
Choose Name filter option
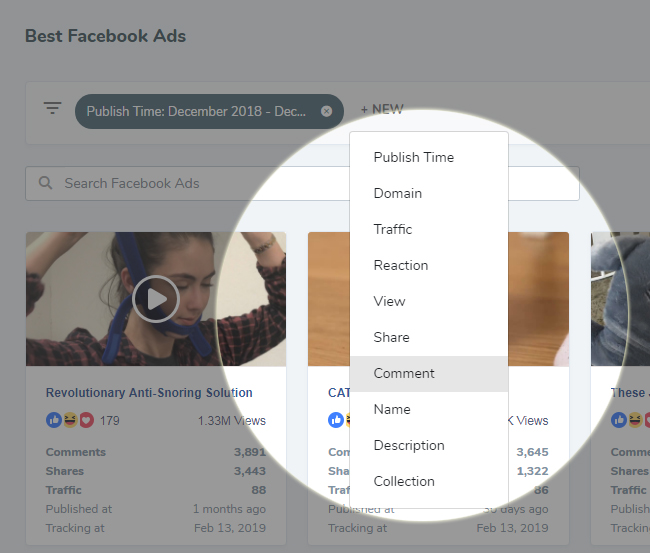[429, 410]
